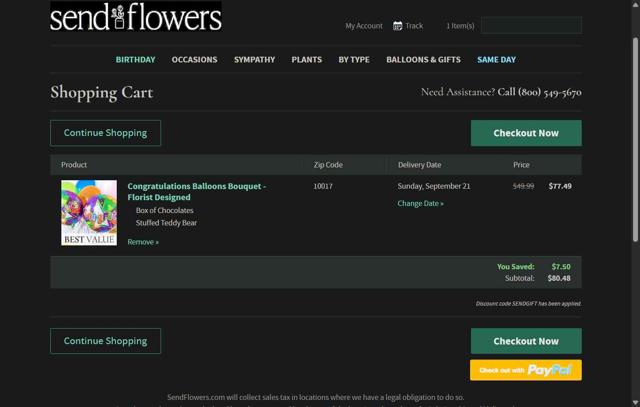Check out with PayPal button
The image size is (640, 407).
point(526,370)
